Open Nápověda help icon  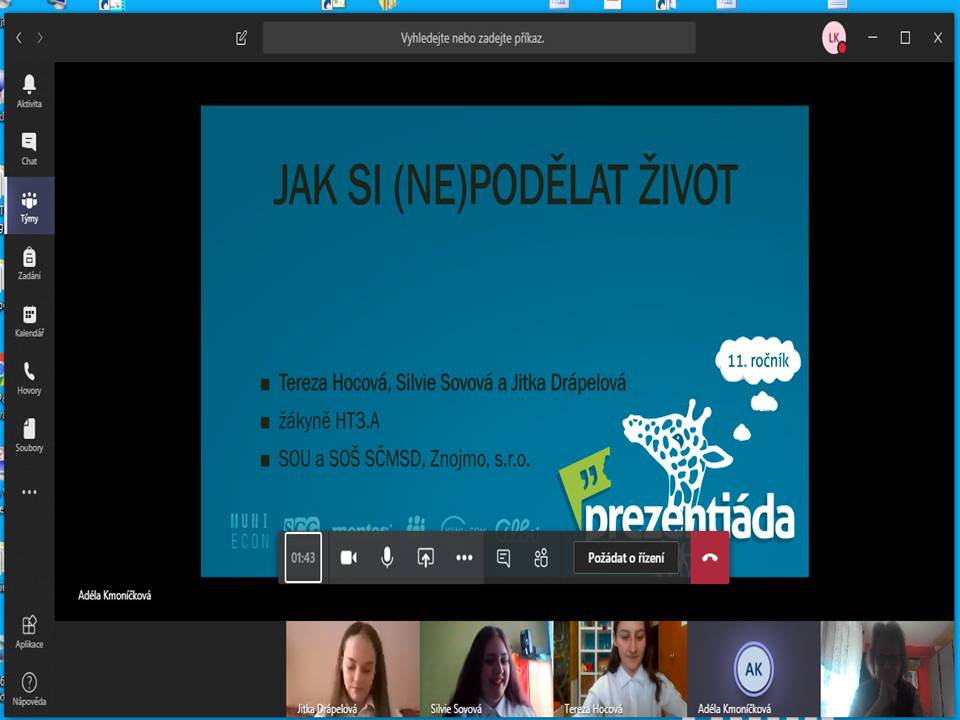point(29,688)
